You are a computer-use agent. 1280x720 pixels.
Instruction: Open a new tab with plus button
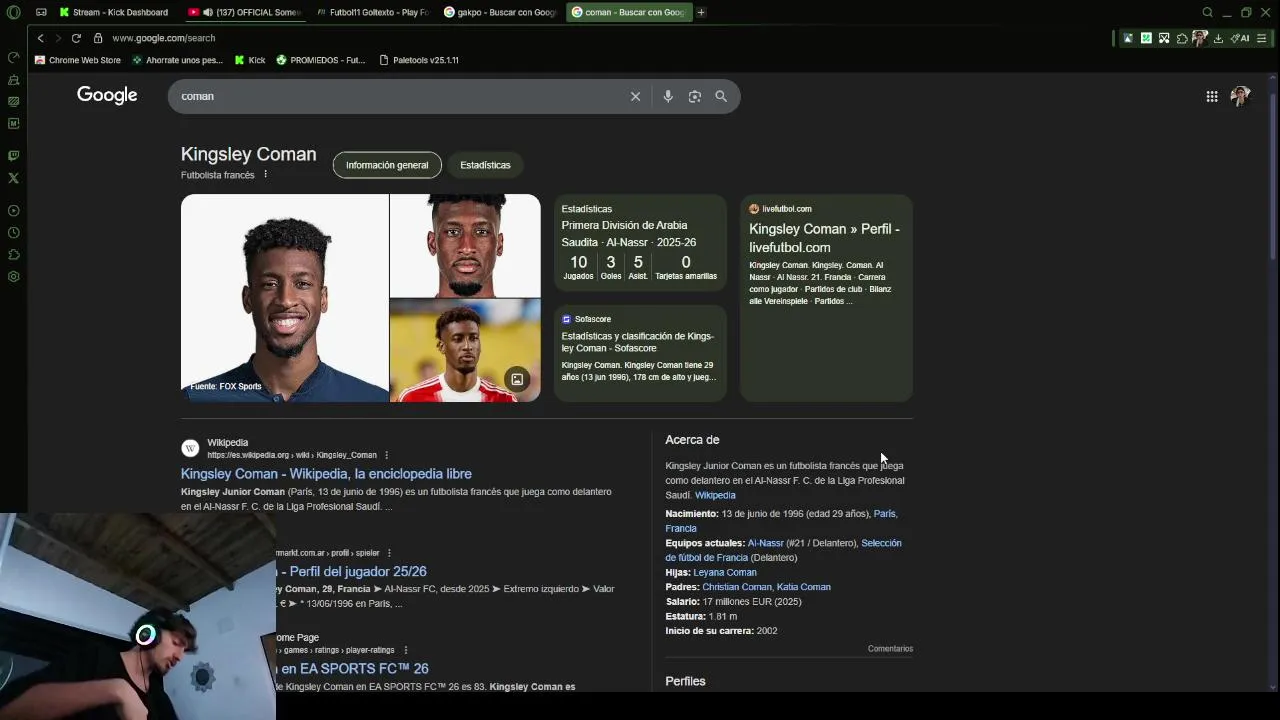(701, 12)
